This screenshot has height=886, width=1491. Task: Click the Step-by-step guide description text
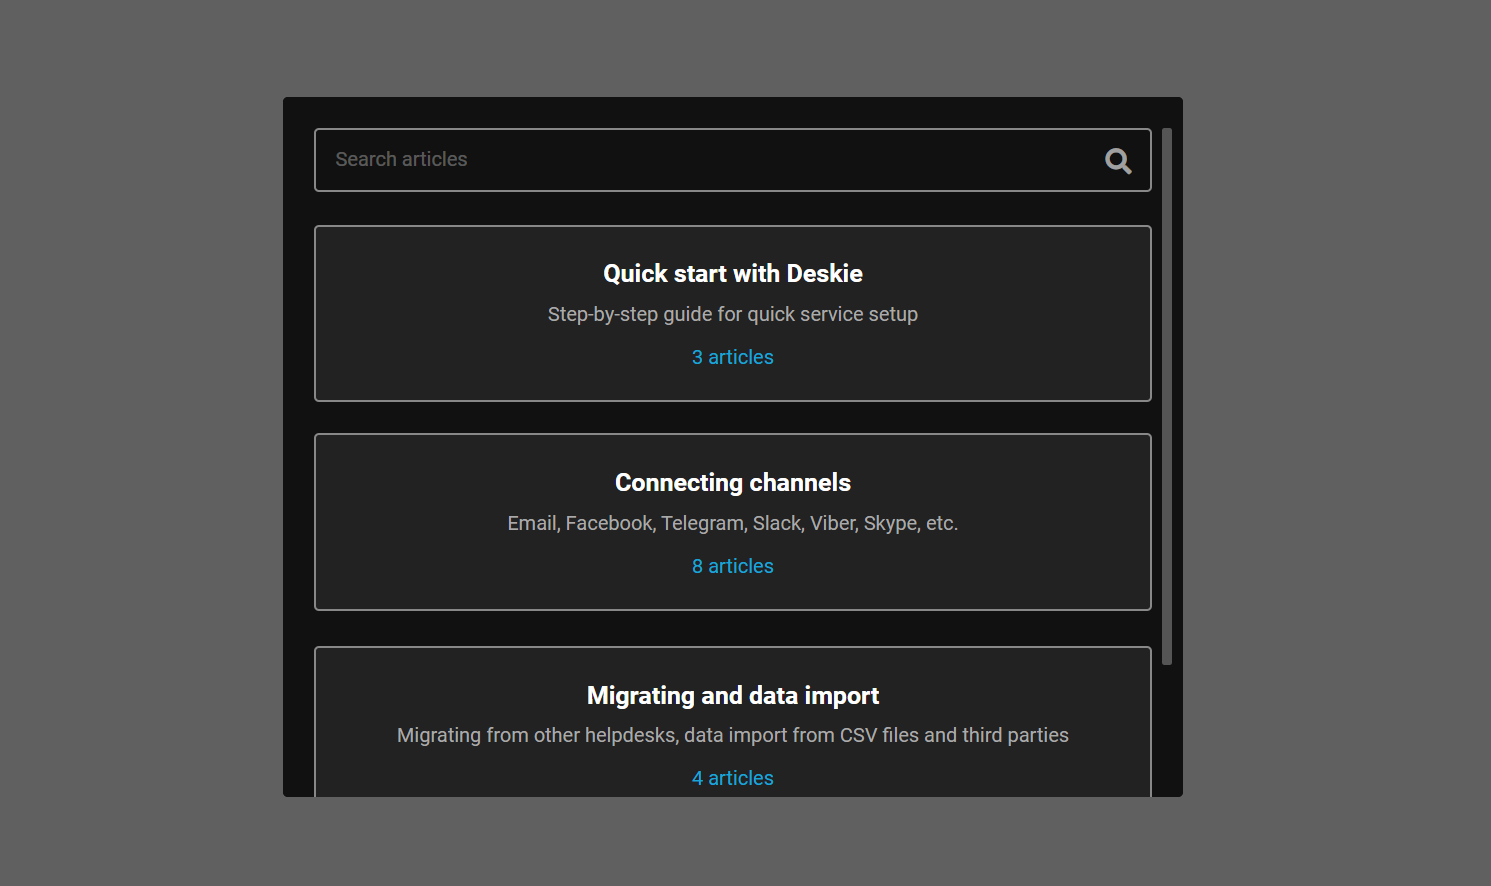(x=732, y=314)
